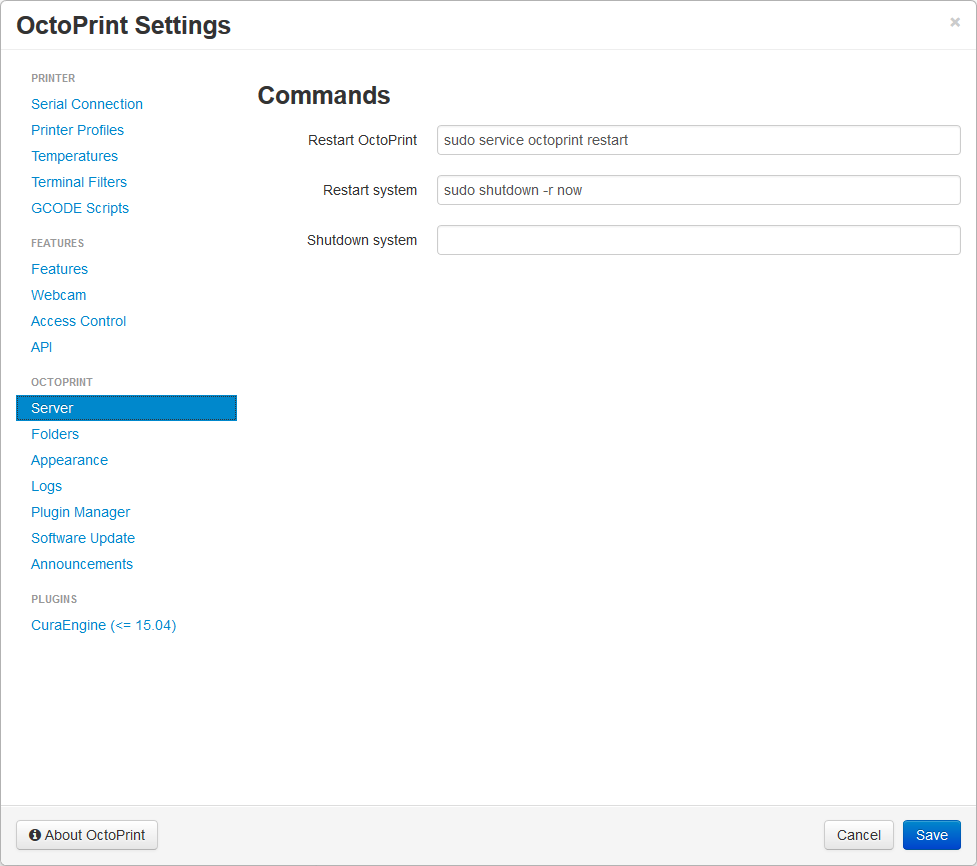
Task: Go to Temperatures settings
Action: (x=75, y=156)
